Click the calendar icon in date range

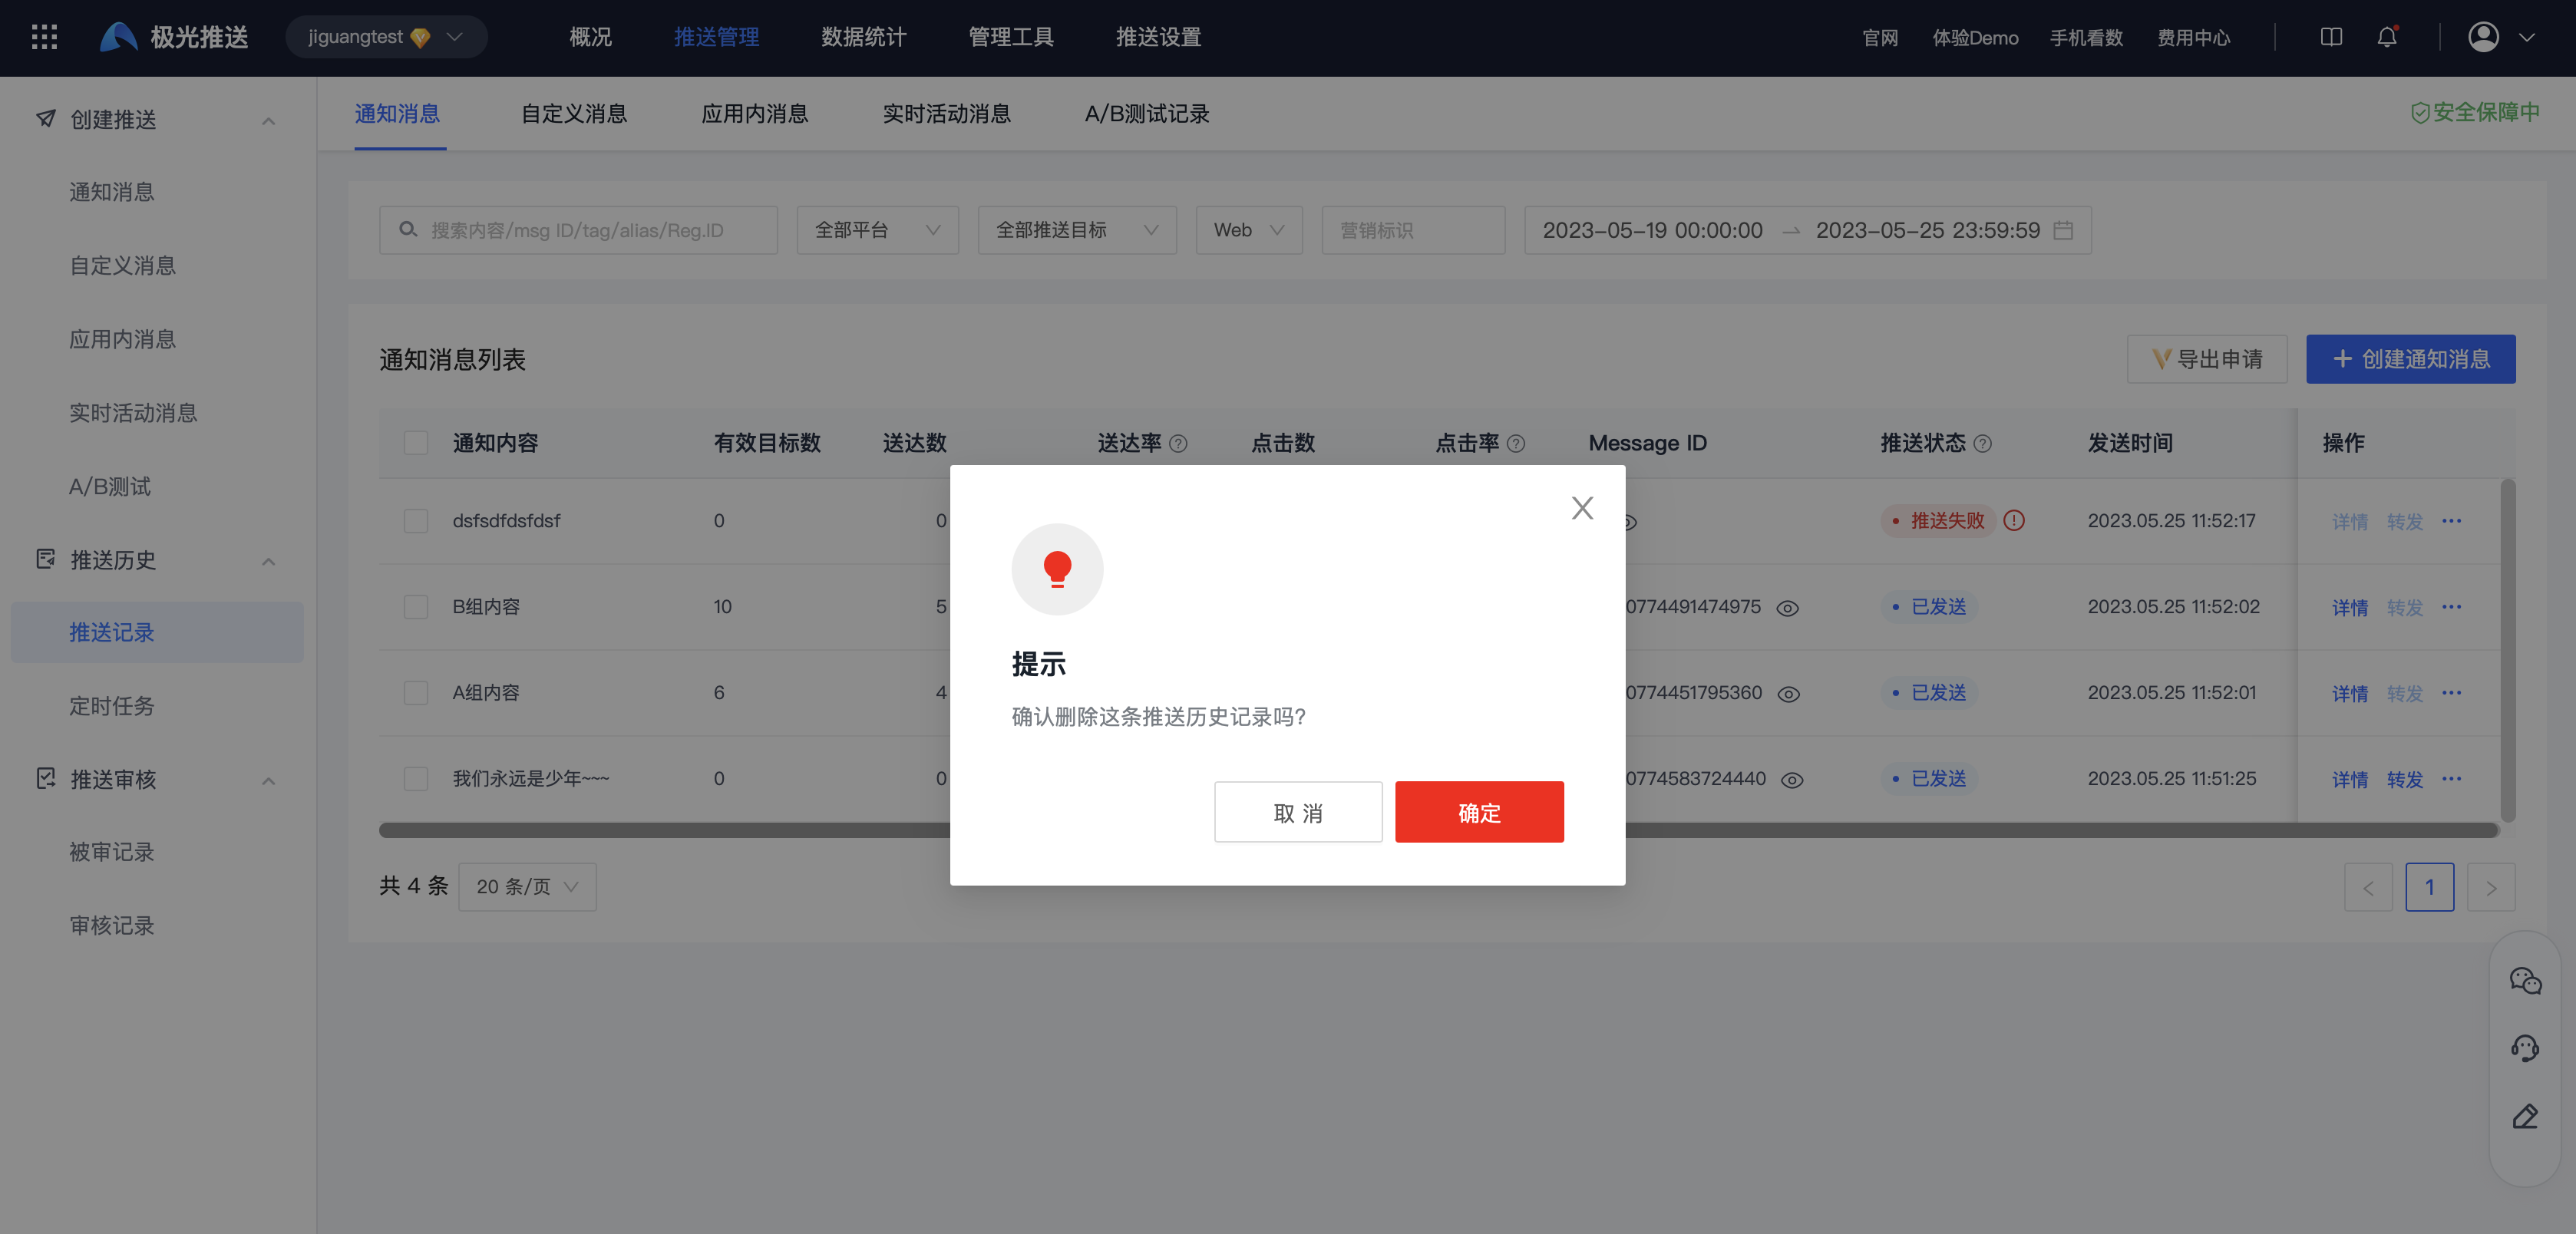tap(2063, 230)
